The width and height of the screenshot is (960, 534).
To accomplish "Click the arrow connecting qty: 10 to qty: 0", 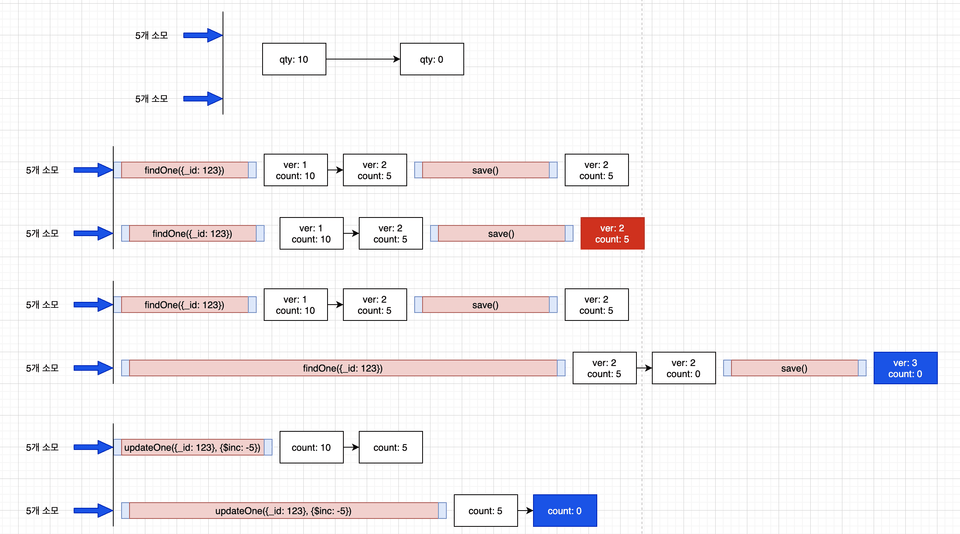I will pyautogui.click(x=363, y=59).
